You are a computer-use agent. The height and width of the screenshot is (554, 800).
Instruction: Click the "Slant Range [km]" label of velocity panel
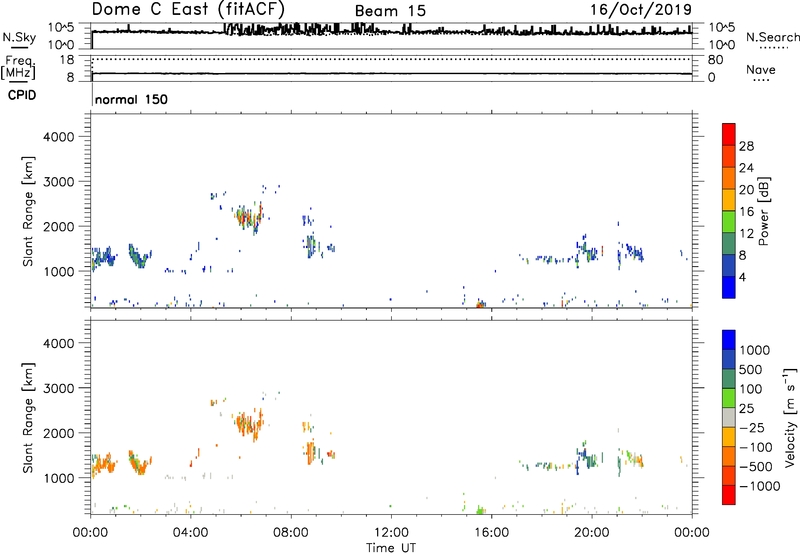click(x=28, y=418)
